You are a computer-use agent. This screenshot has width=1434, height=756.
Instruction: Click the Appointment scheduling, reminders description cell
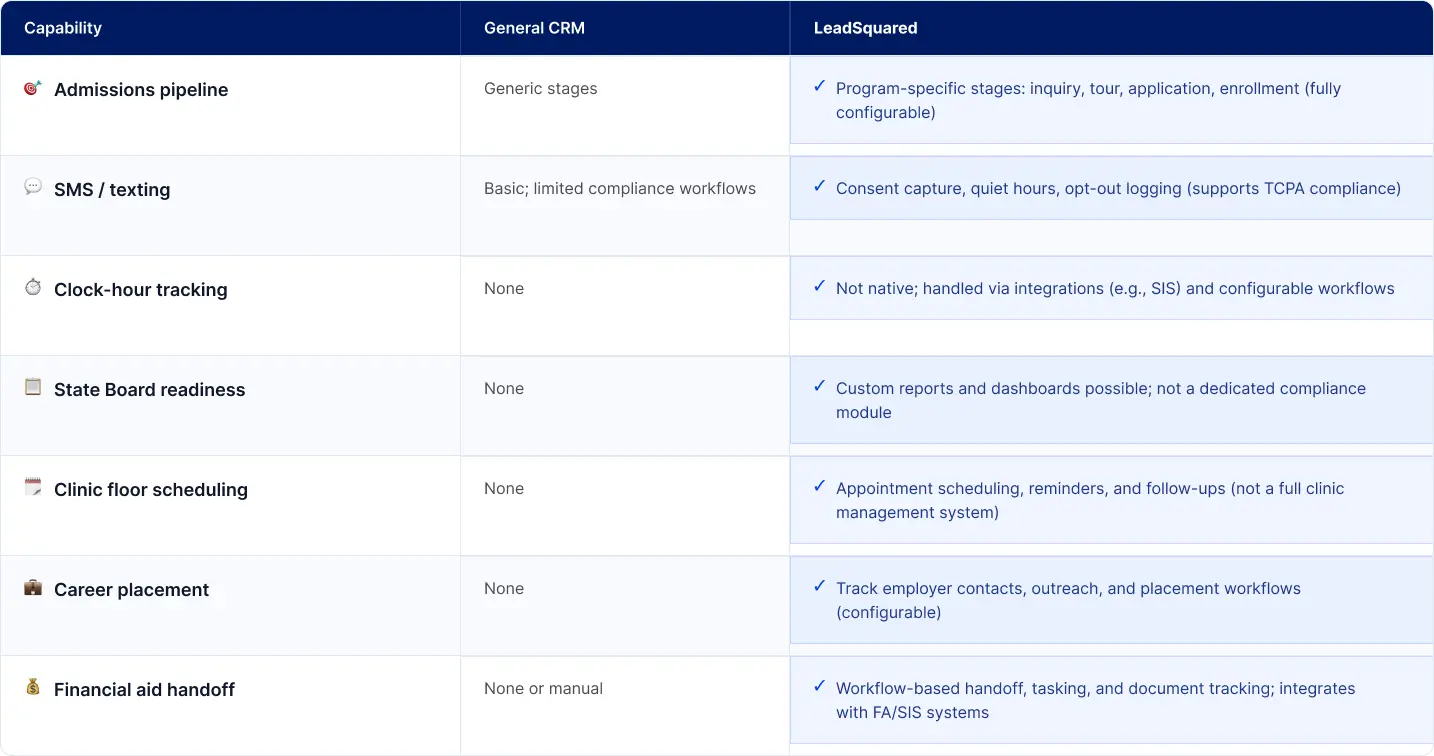click(x=1089, y=500)
